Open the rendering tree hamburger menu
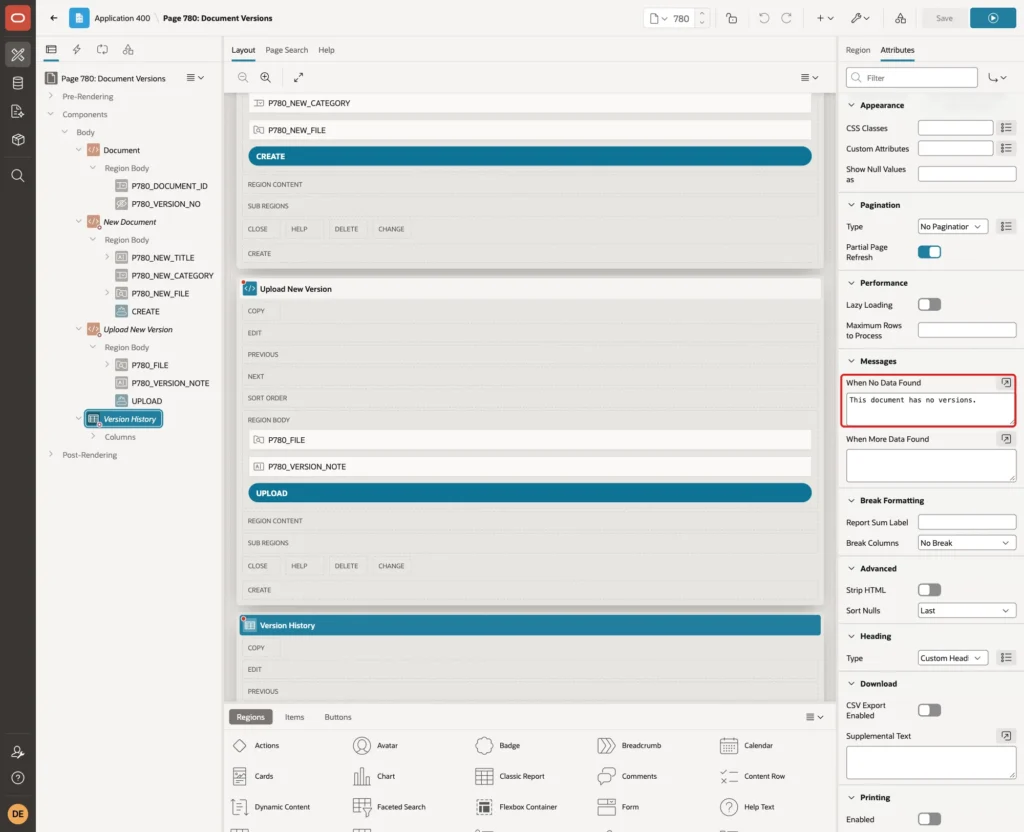This screenshot has height=832, width=1024. click(195, 78)
